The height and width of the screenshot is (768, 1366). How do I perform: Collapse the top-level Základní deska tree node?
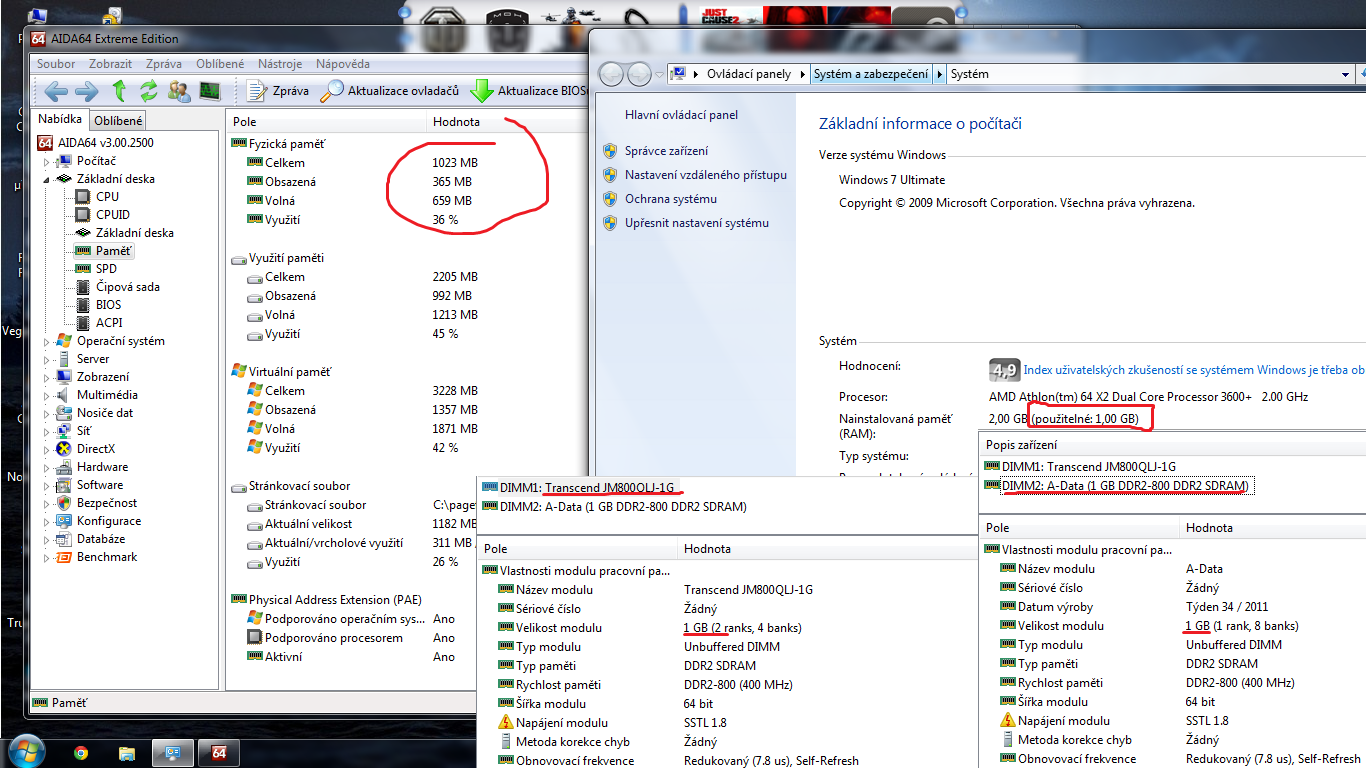46,179
